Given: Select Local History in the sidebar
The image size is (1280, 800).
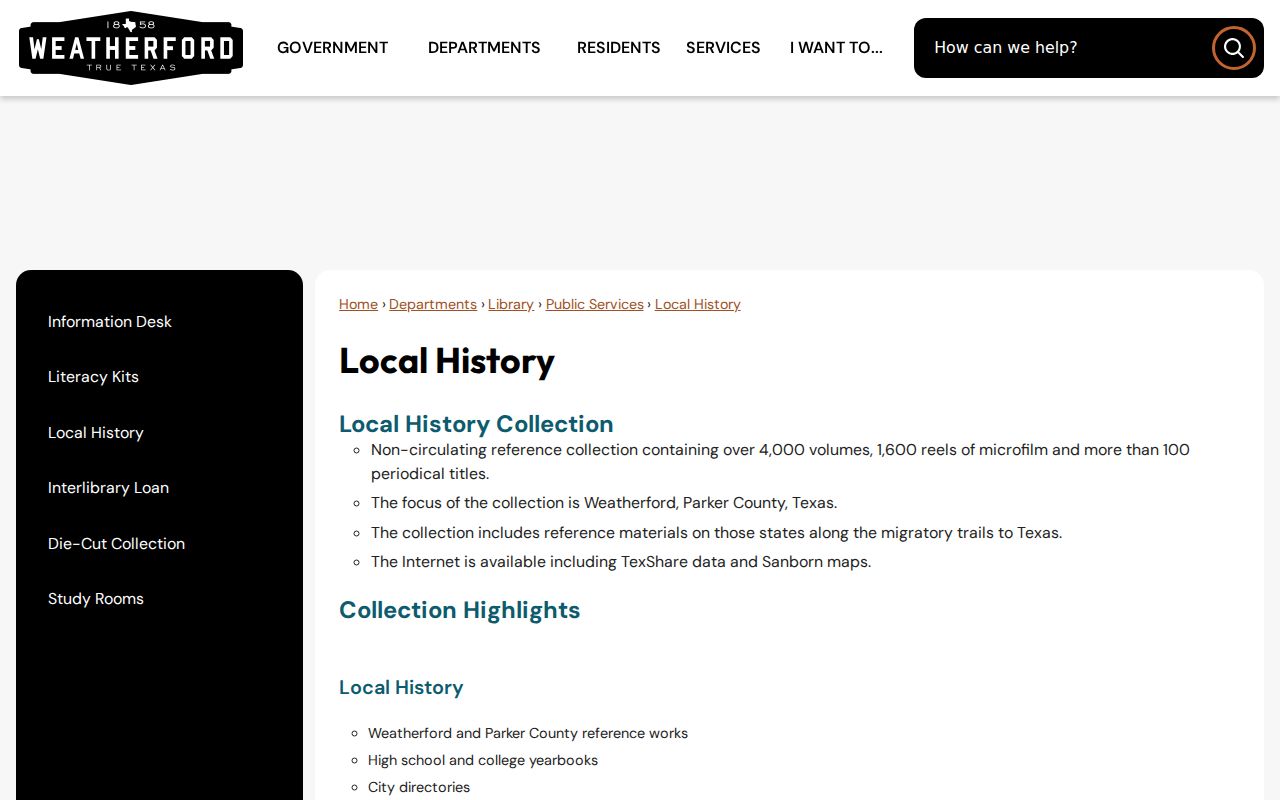Looking at the screenshot, I should coord(96,433).
